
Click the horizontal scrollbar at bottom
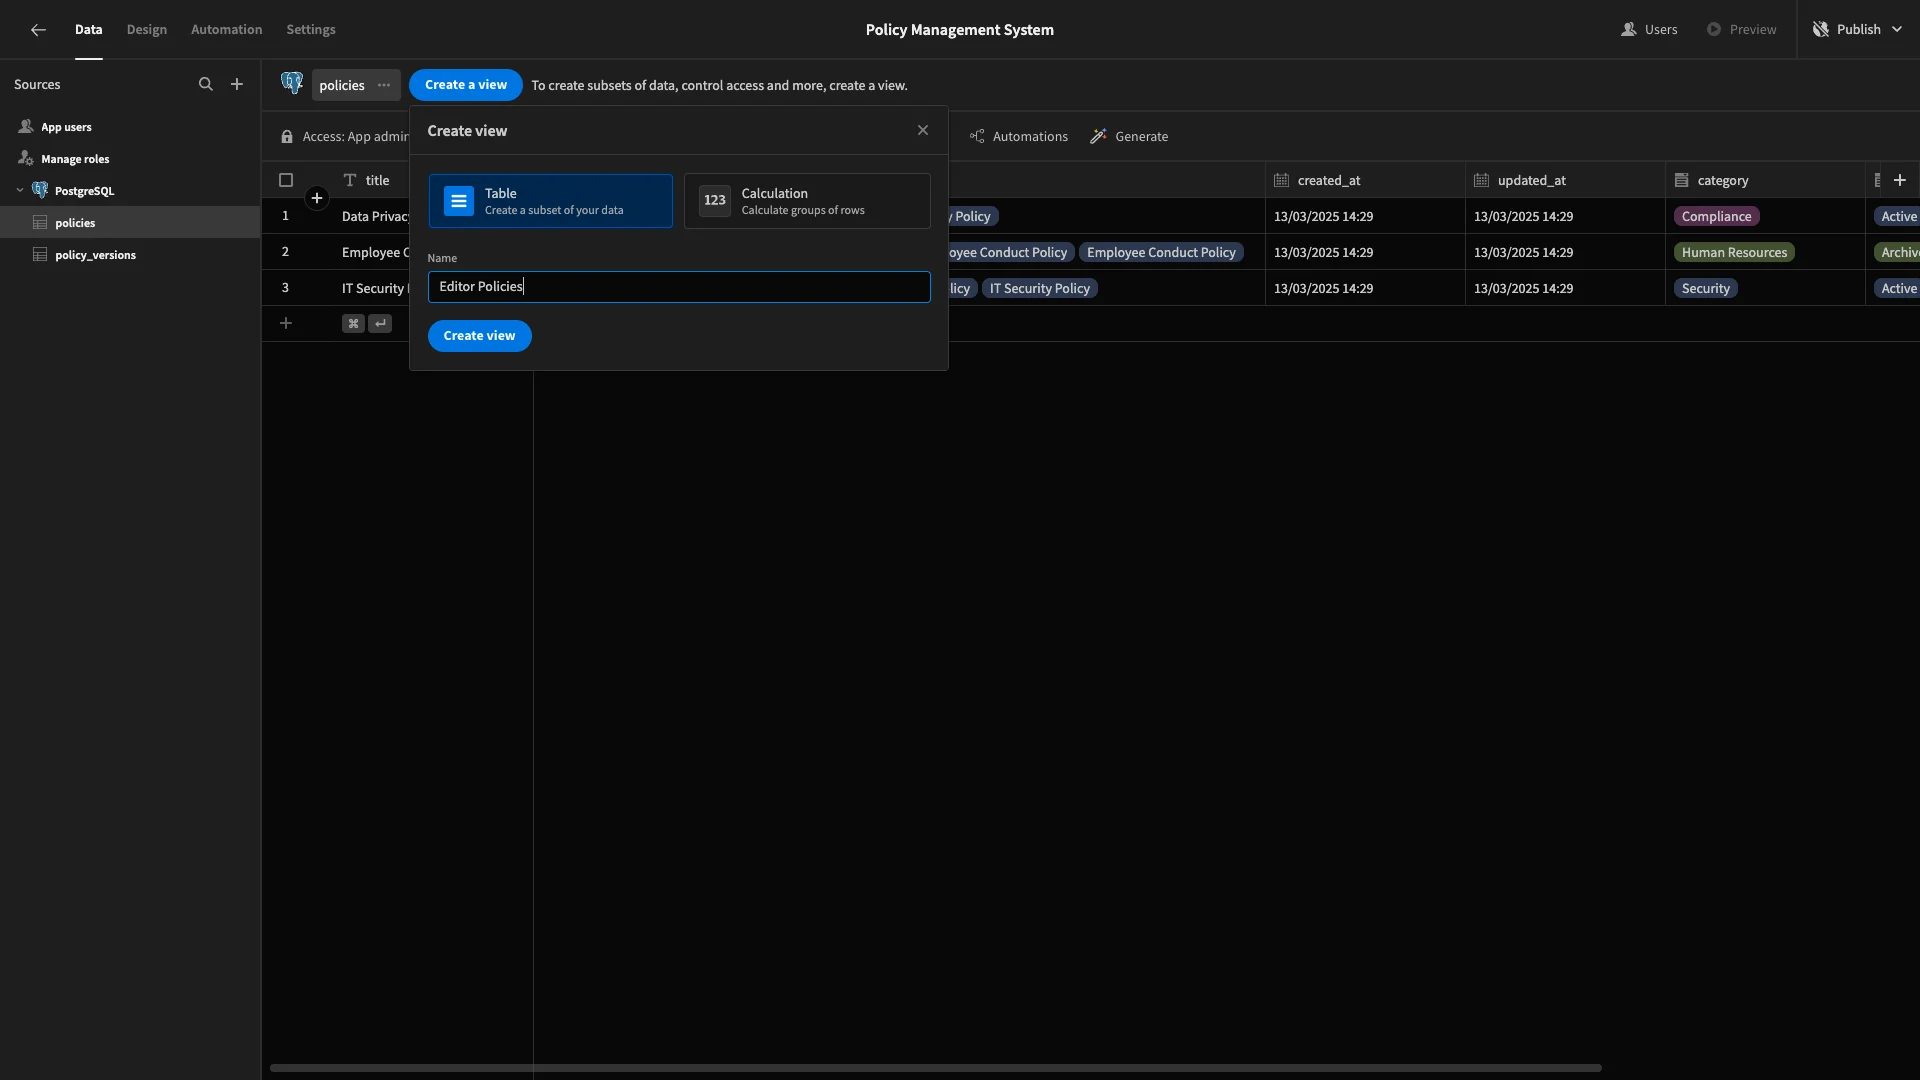pos(936,1068)
